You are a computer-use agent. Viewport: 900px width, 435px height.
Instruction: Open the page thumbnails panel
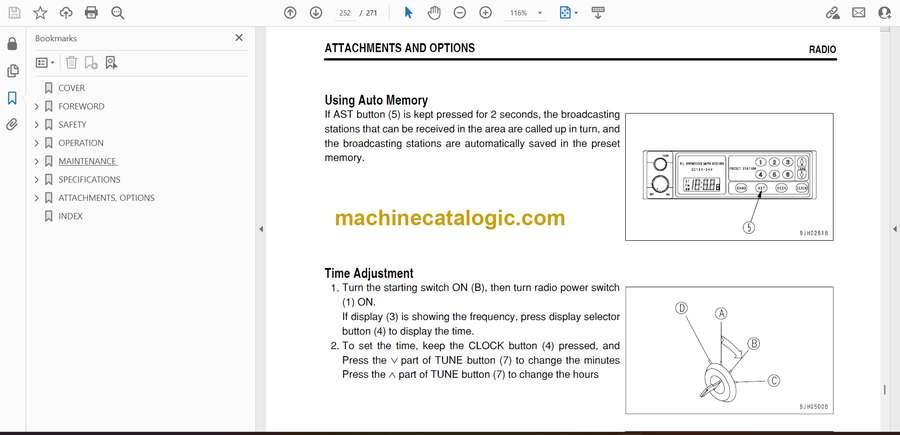click(12, 71)
